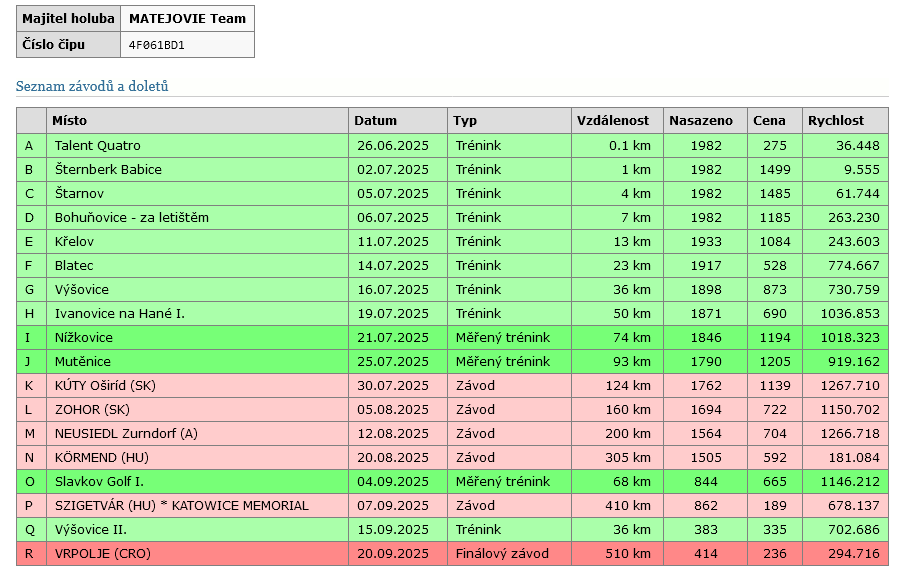The width and height of the screenshot is (913, 582).
Task: Click the 'Finálový závod' type cell
Action: 502,554
